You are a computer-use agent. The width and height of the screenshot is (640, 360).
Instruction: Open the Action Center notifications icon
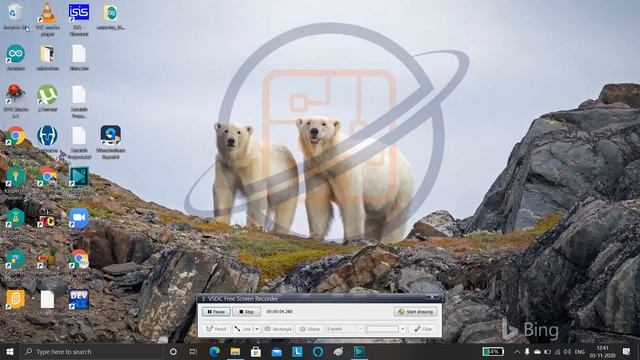(627, 351)
